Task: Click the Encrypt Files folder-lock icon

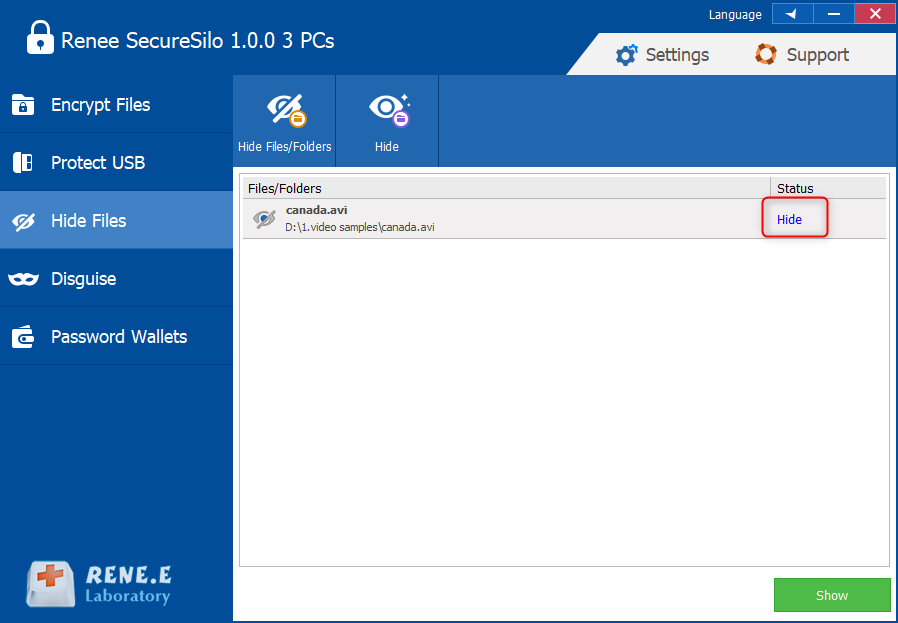Action: click(x=23, y=105)
